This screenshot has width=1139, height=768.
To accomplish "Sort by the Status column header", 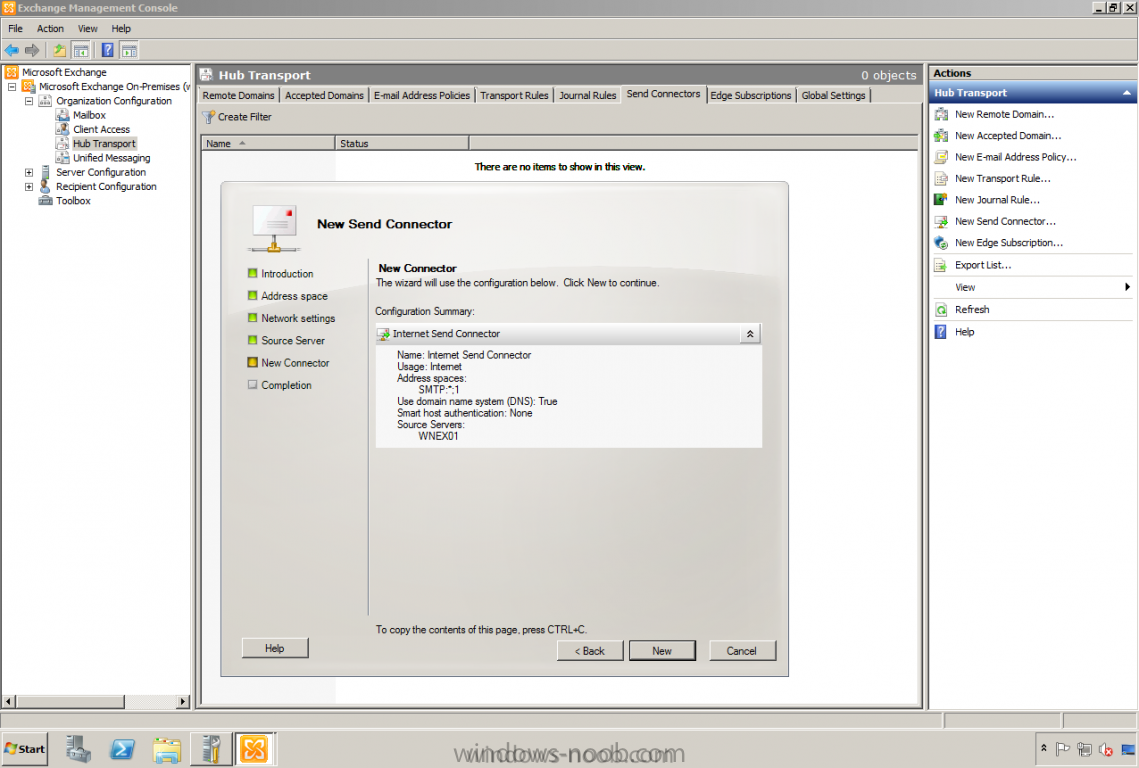I will (402, 144).
